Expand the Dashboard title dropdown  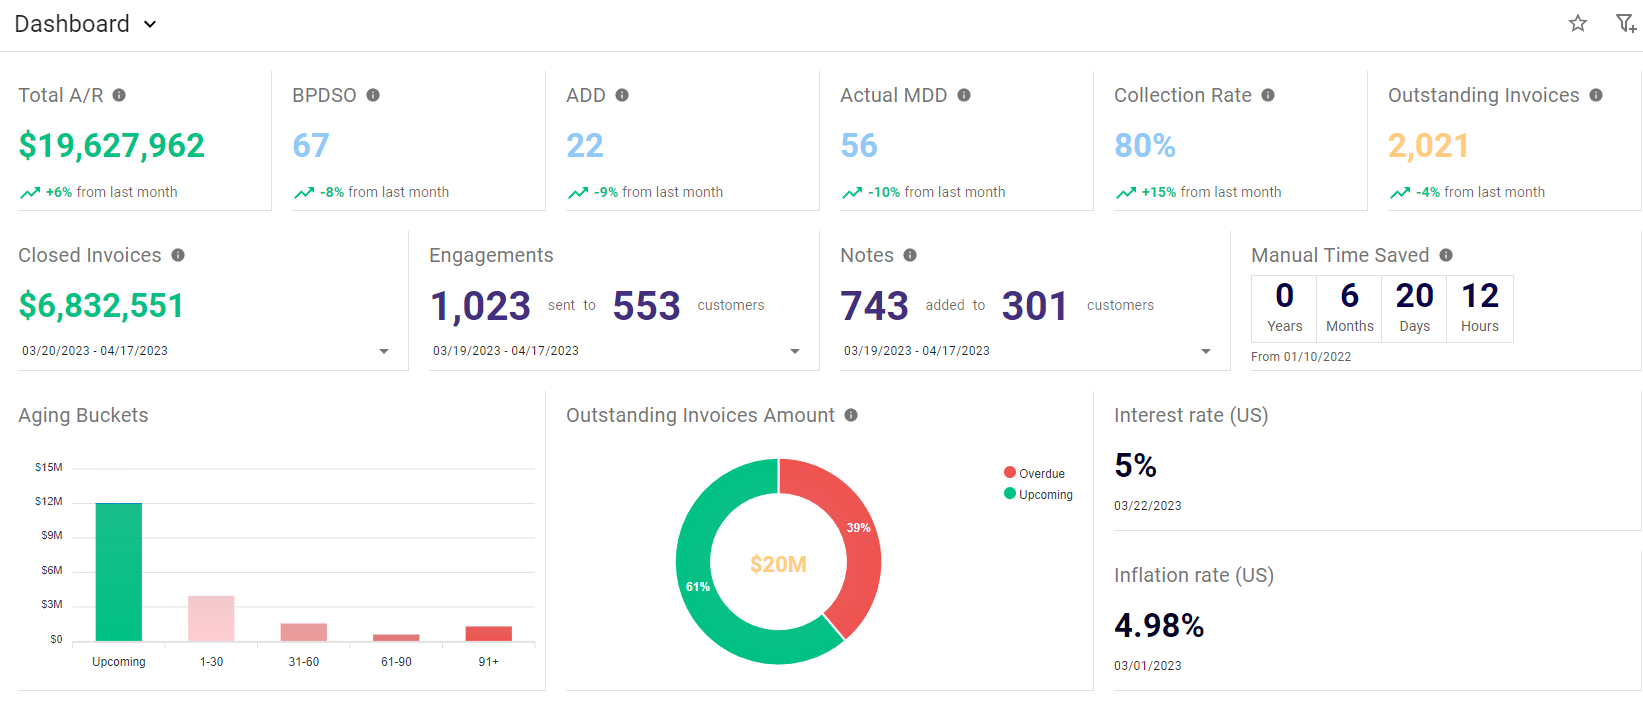point(150,24)
